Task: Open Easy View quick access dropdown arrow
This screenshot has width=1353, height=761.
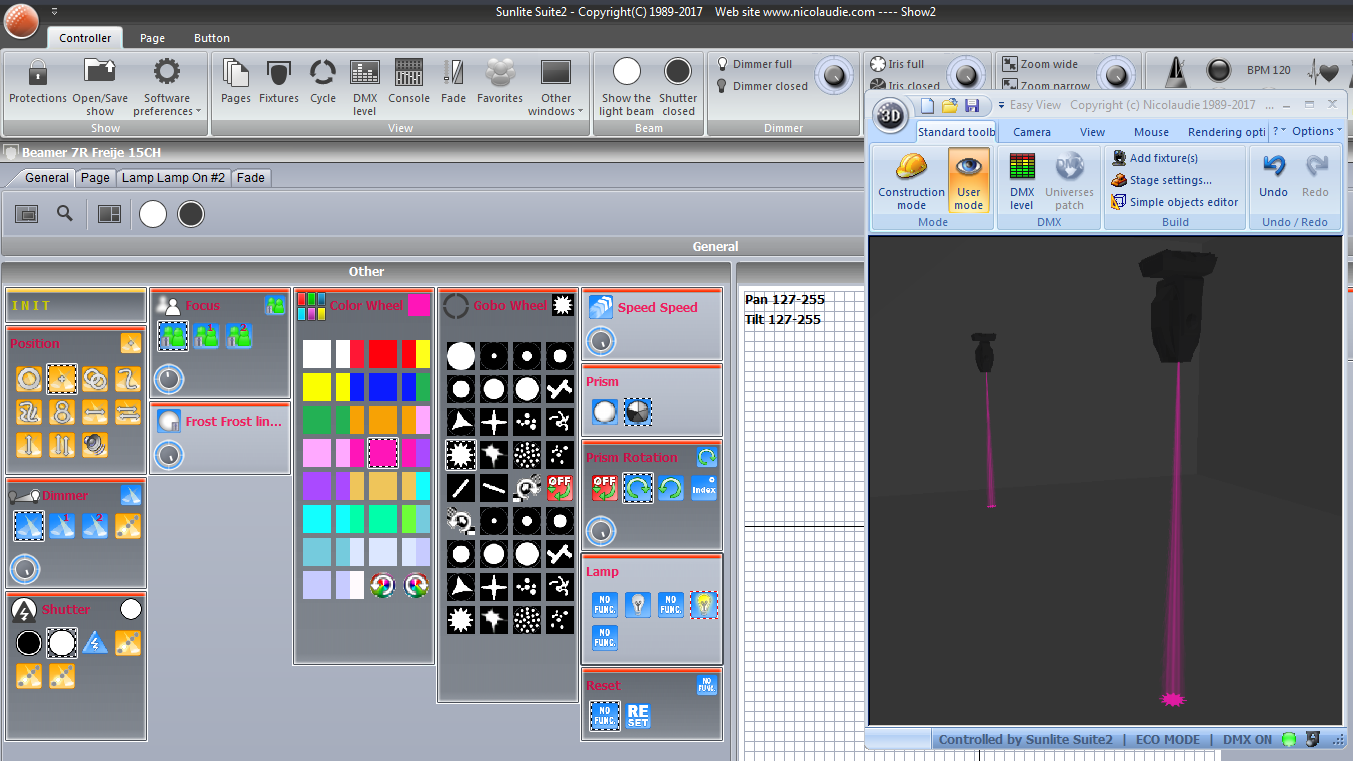Action: (999, 105)
